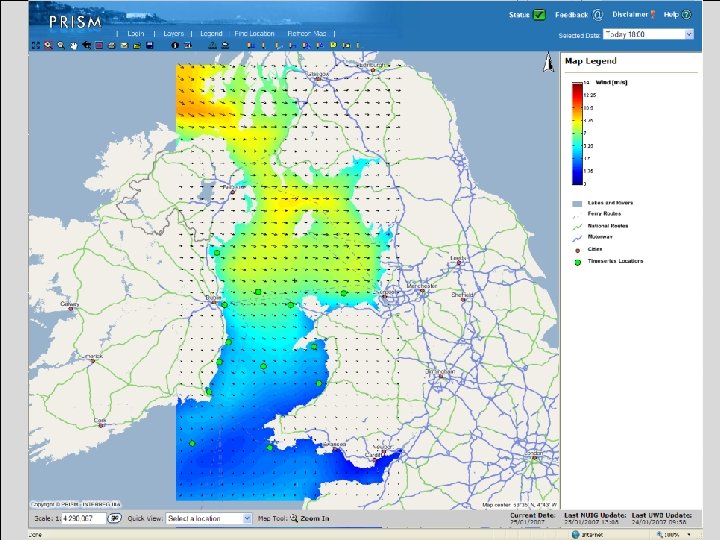The height and width of the screenshot is (540, 720).
Task: Click the 'Ferry Routes' legend label
Action: coord(604,214)
